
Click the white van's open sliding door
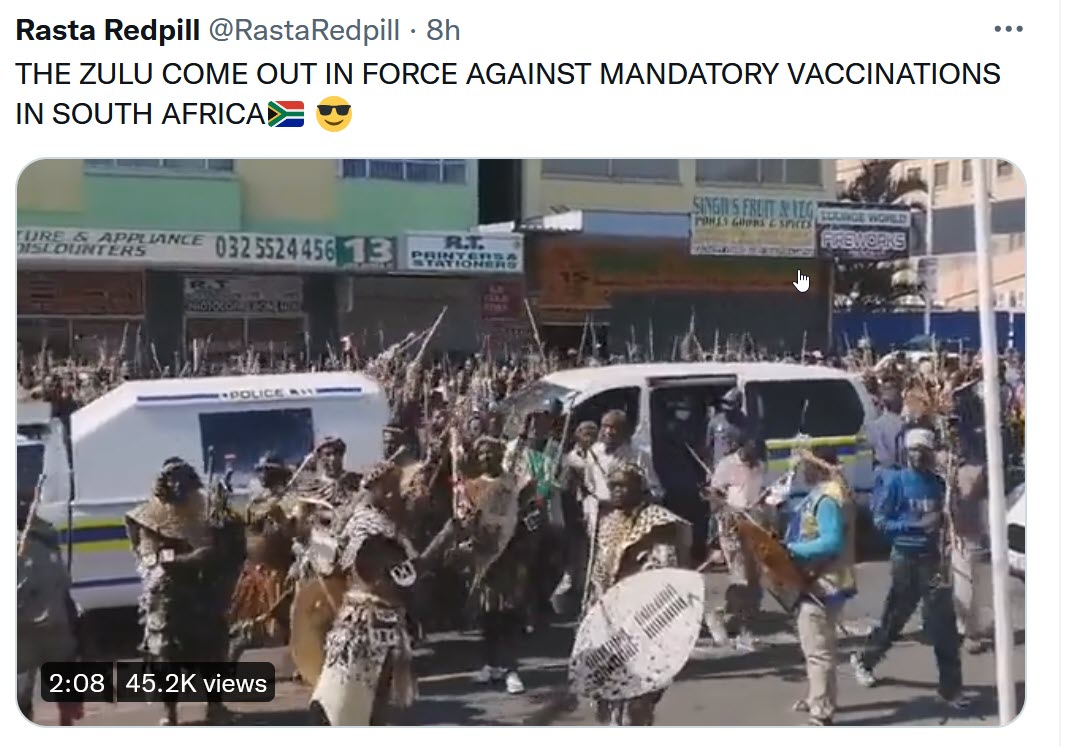click(x=691, y=444)
